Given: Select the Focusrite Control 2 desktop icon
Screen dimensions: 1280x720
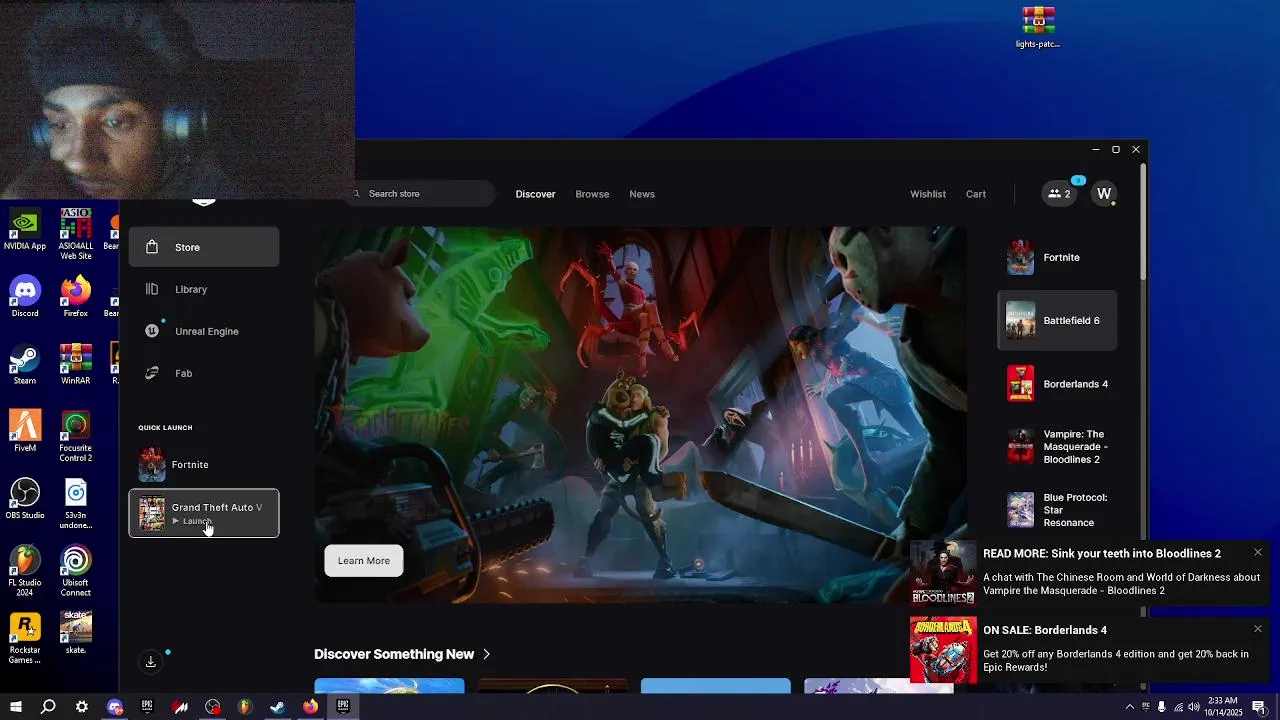Looking at the screenshot, I should coord(76,437).
